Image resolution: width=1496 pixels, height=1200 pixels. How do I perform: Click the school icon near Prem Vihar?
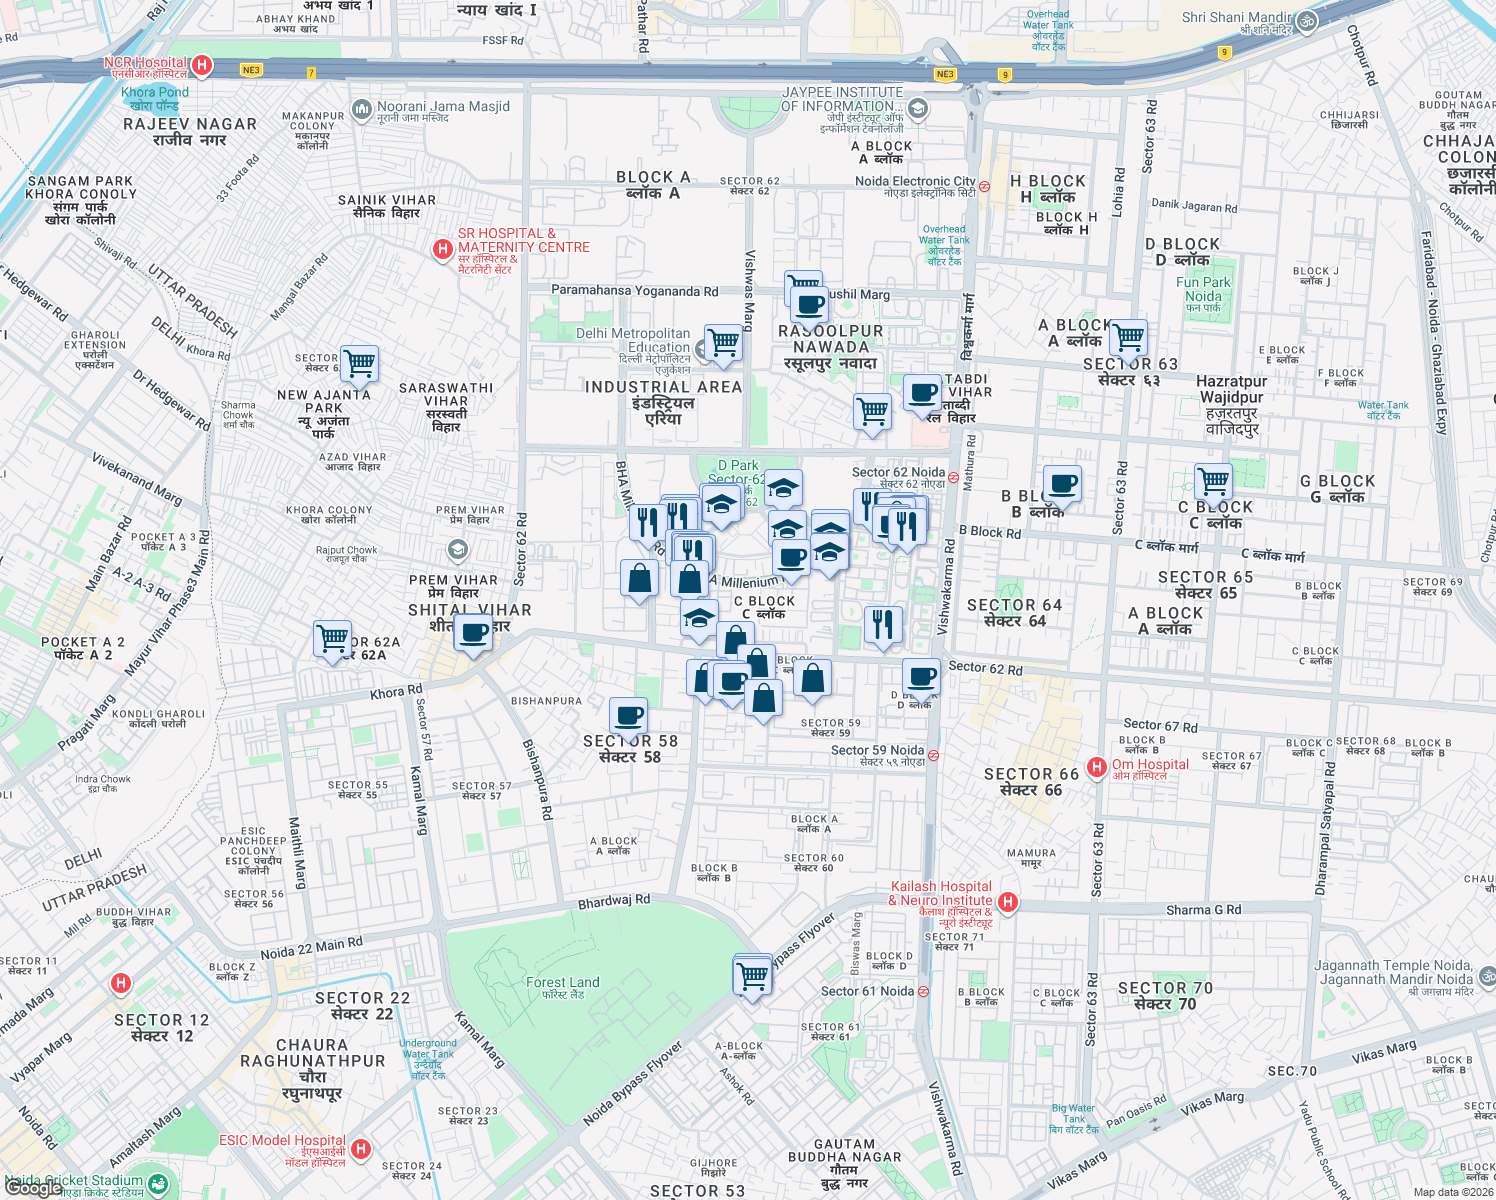click(x=459, y=548)
